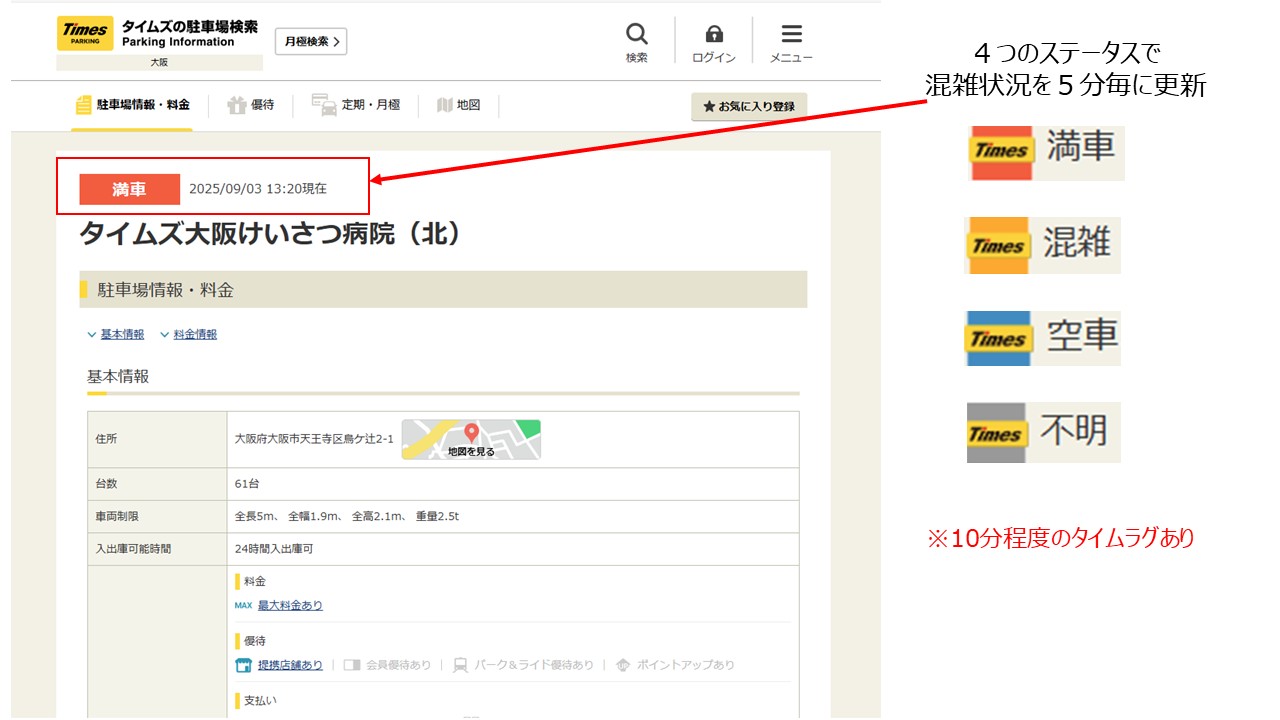Open the 地図を見る map thumbnail
This screenshot has width=1280, height=720.
coord(471,439)
